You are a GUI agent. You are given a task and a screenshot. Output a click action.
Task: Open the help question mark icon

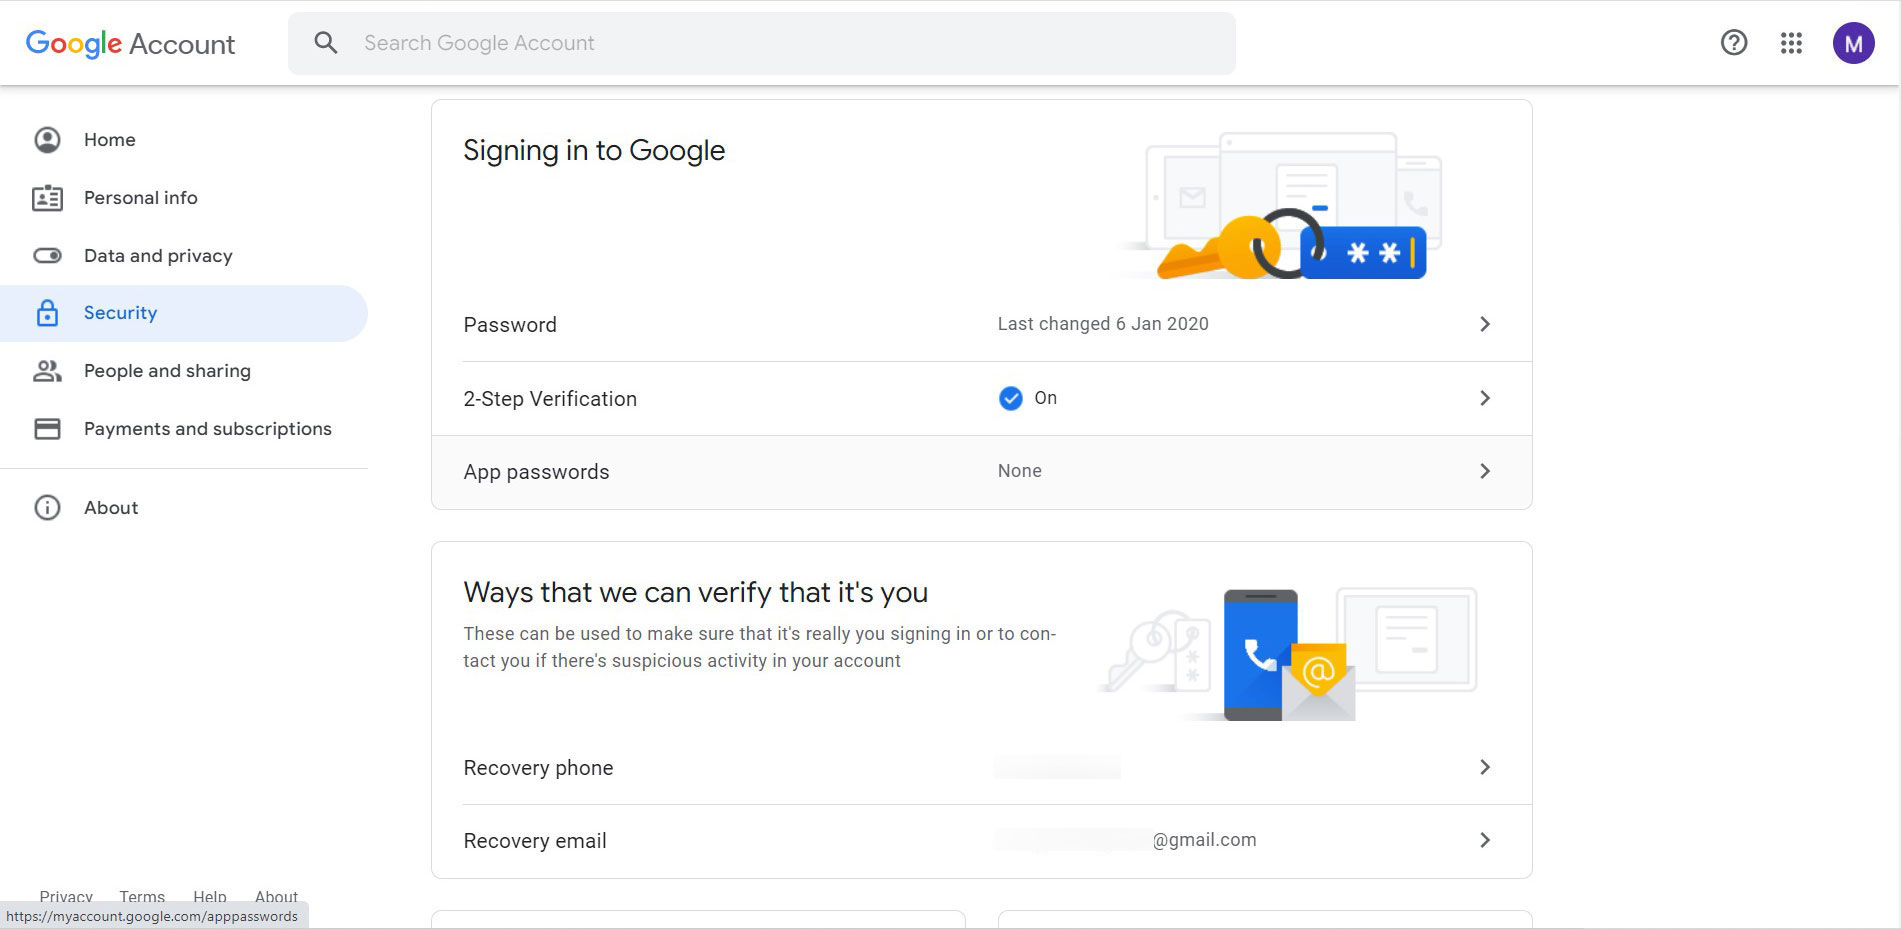point(1734,43)
